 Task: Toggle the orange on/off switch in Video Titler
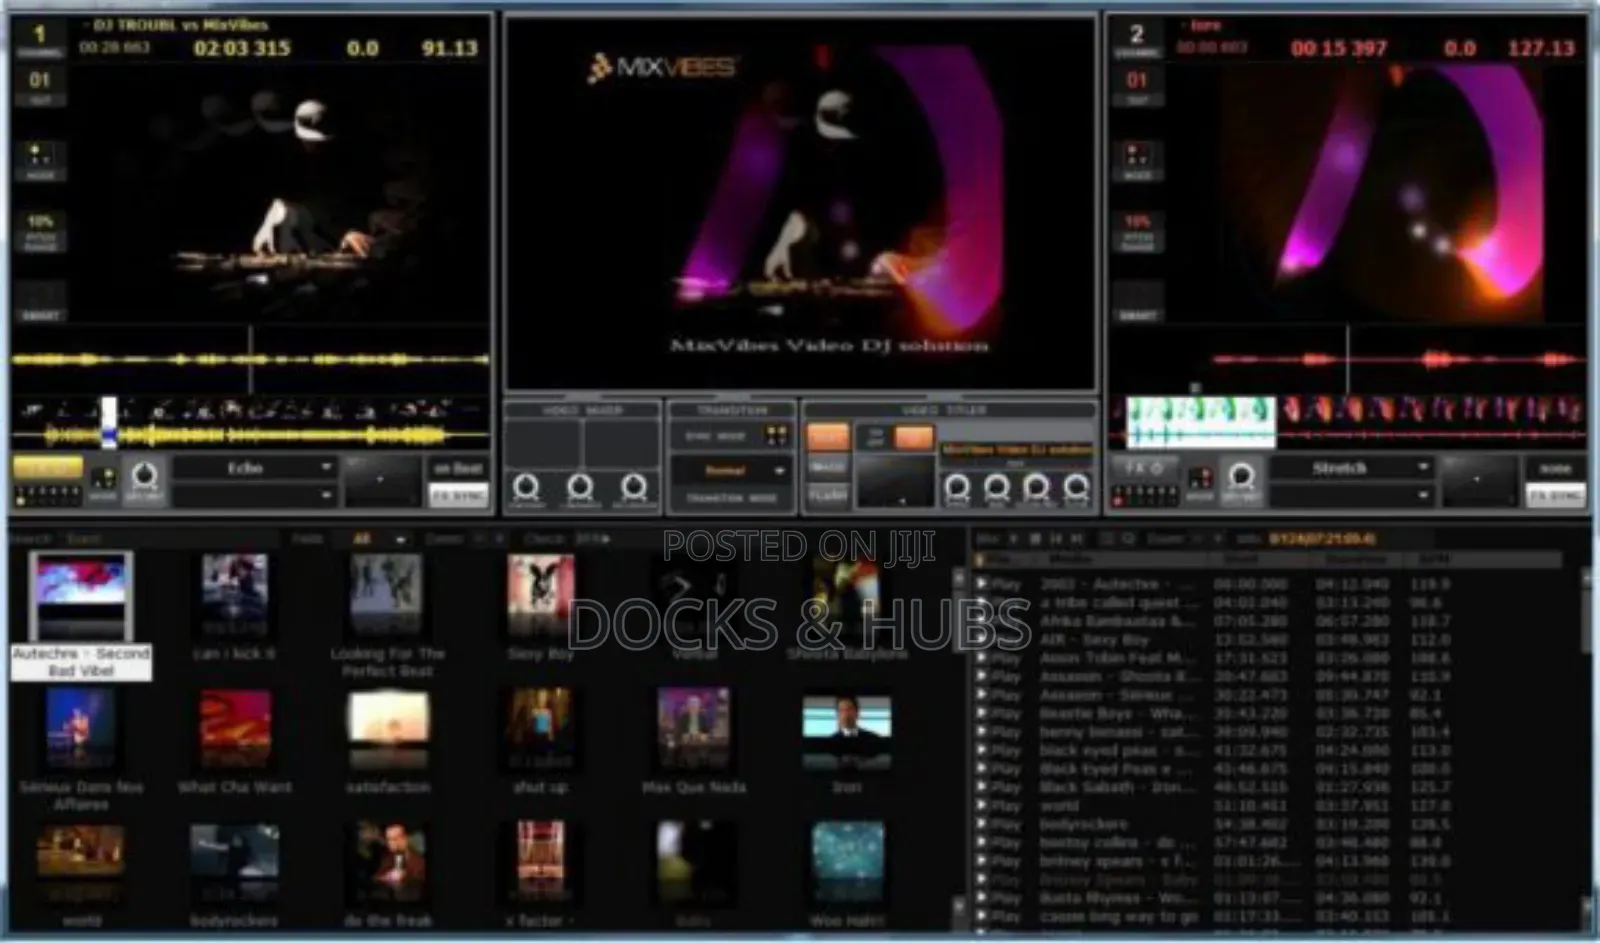(x=913, y=437)
